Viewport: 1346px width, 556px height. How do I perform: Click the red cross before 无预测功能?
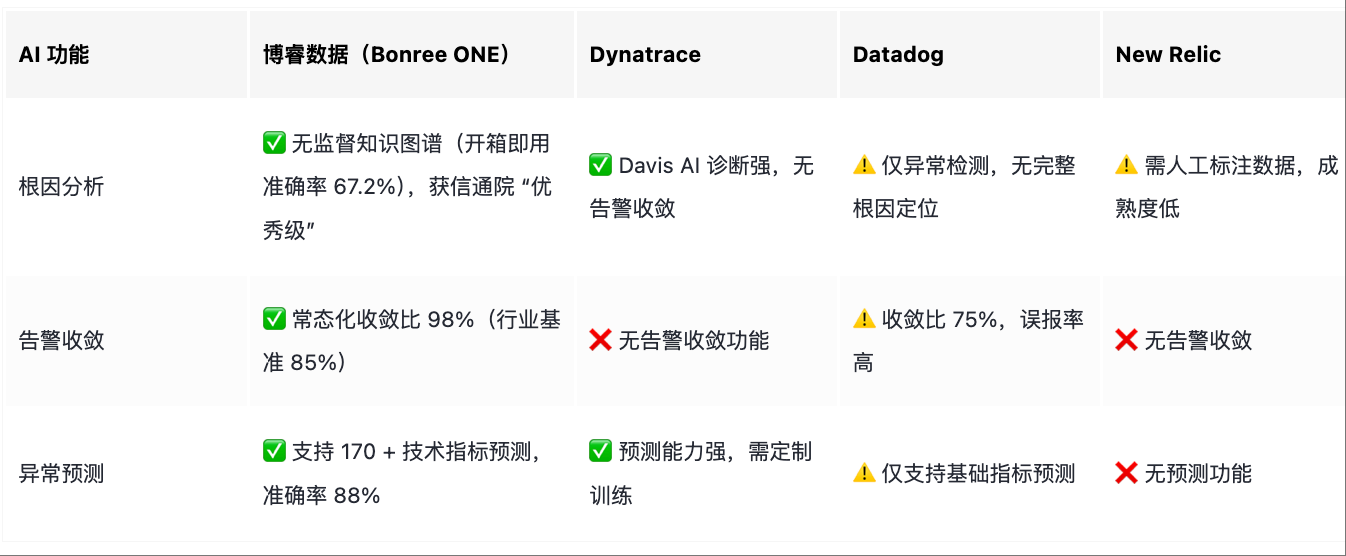(1127, 474)
